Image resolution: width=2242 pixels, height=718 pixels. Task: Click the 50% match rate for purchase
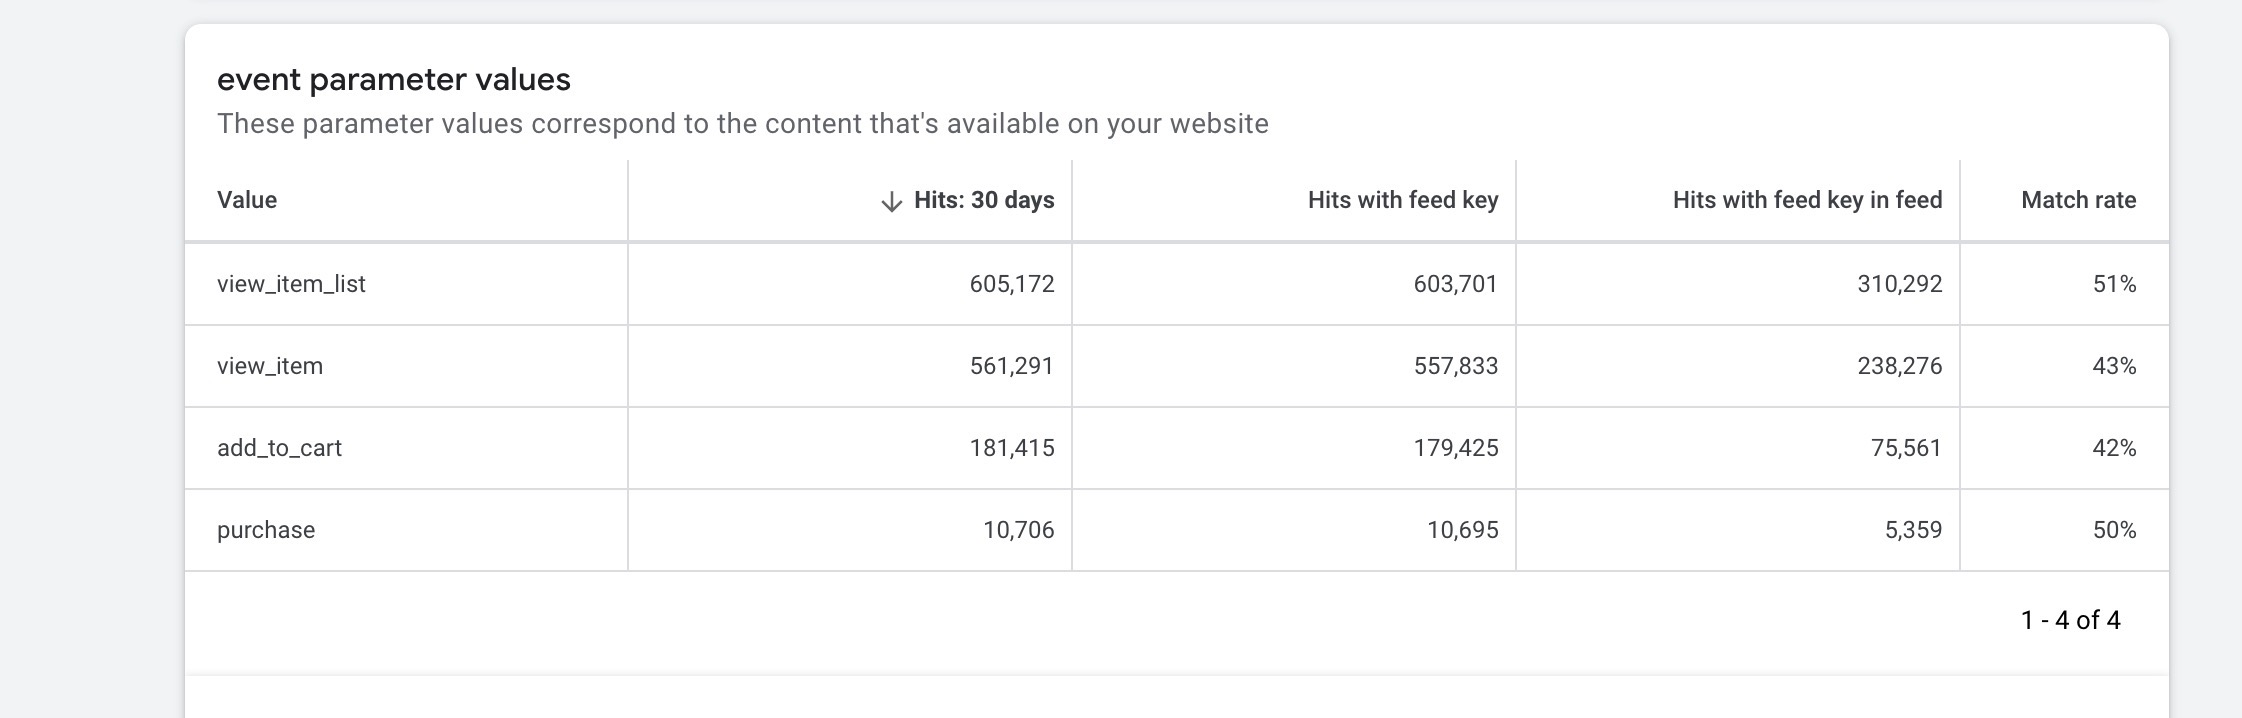tap(2114, 530)
